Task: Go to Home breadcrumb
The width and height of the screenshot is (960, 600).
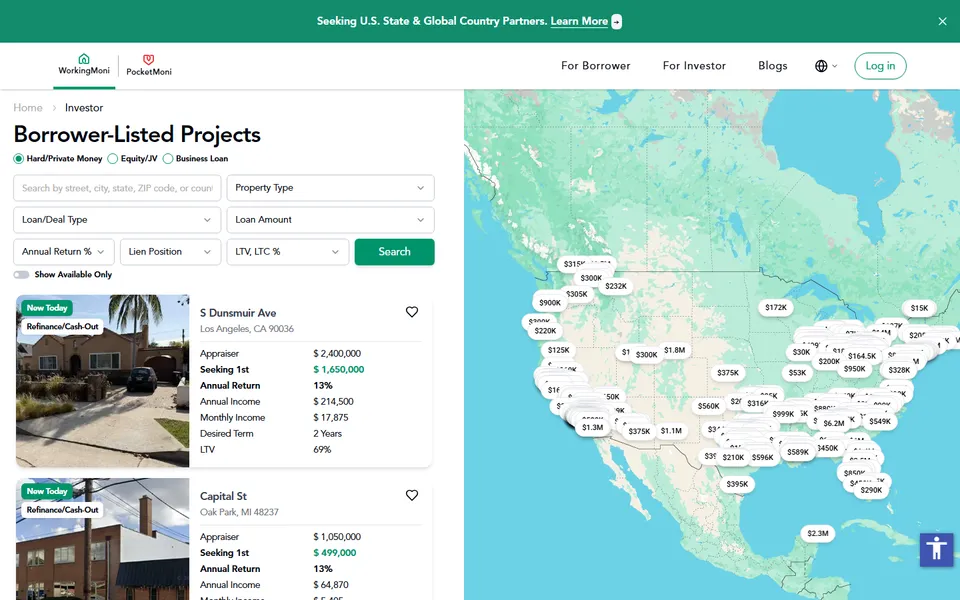Action: coord(28,108)
